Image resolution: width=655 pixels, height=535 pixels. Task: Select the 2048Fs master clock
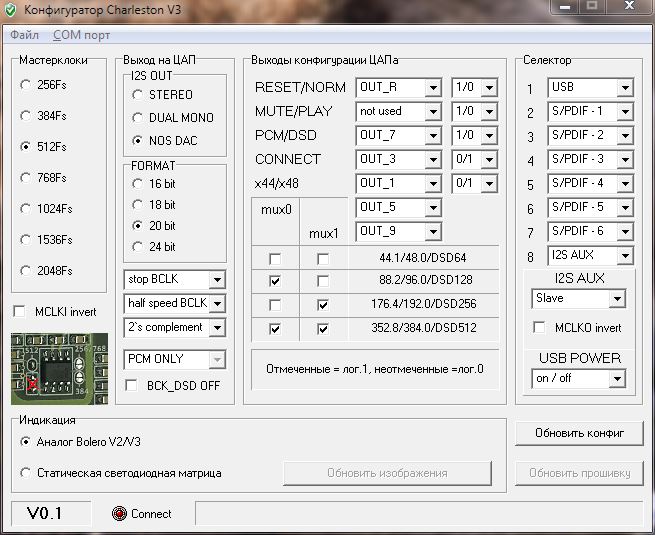coord(25,271)
